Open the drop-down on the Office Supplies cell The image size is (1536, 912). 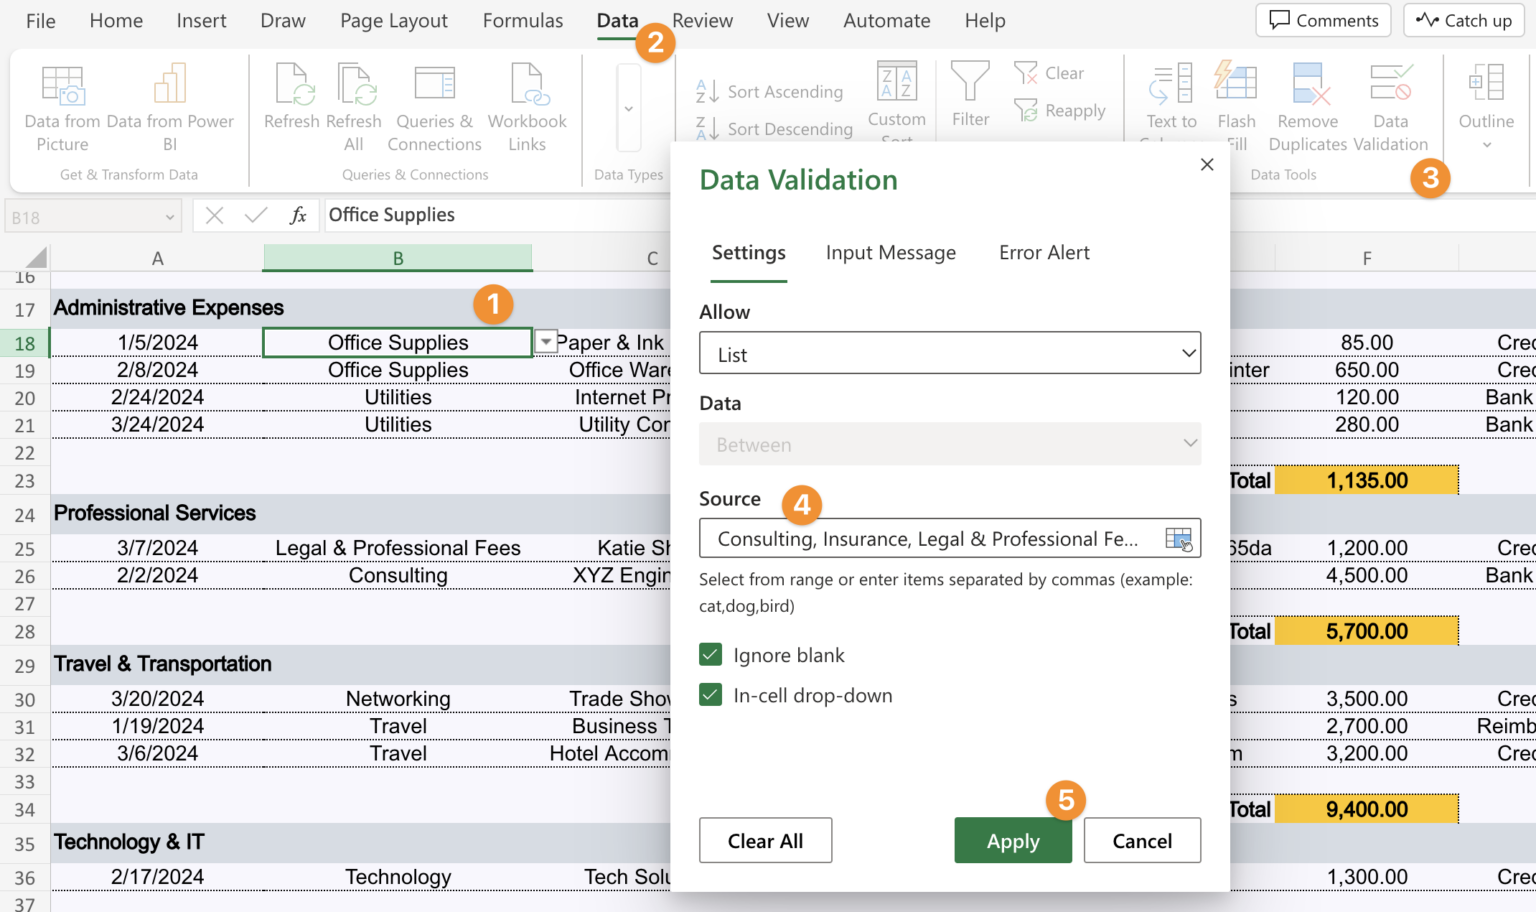(x=545, y=342)
